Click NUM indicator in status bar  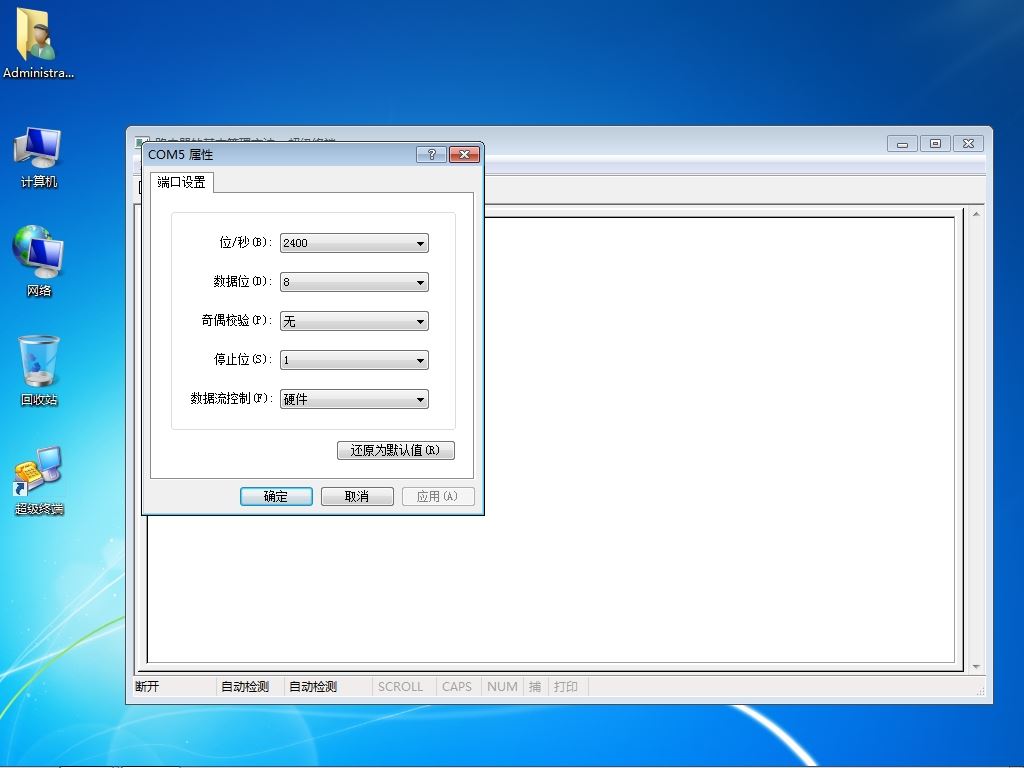tap(502, 686)
